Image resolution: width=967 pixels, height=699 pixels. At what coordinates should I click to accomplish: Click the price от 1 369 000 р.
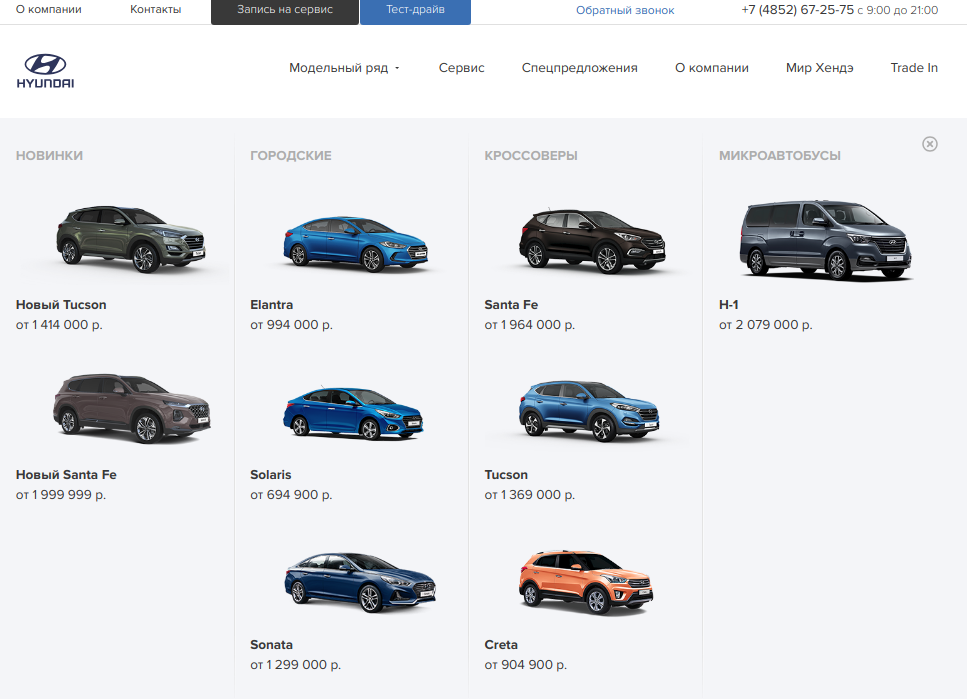tap(530, 495)
